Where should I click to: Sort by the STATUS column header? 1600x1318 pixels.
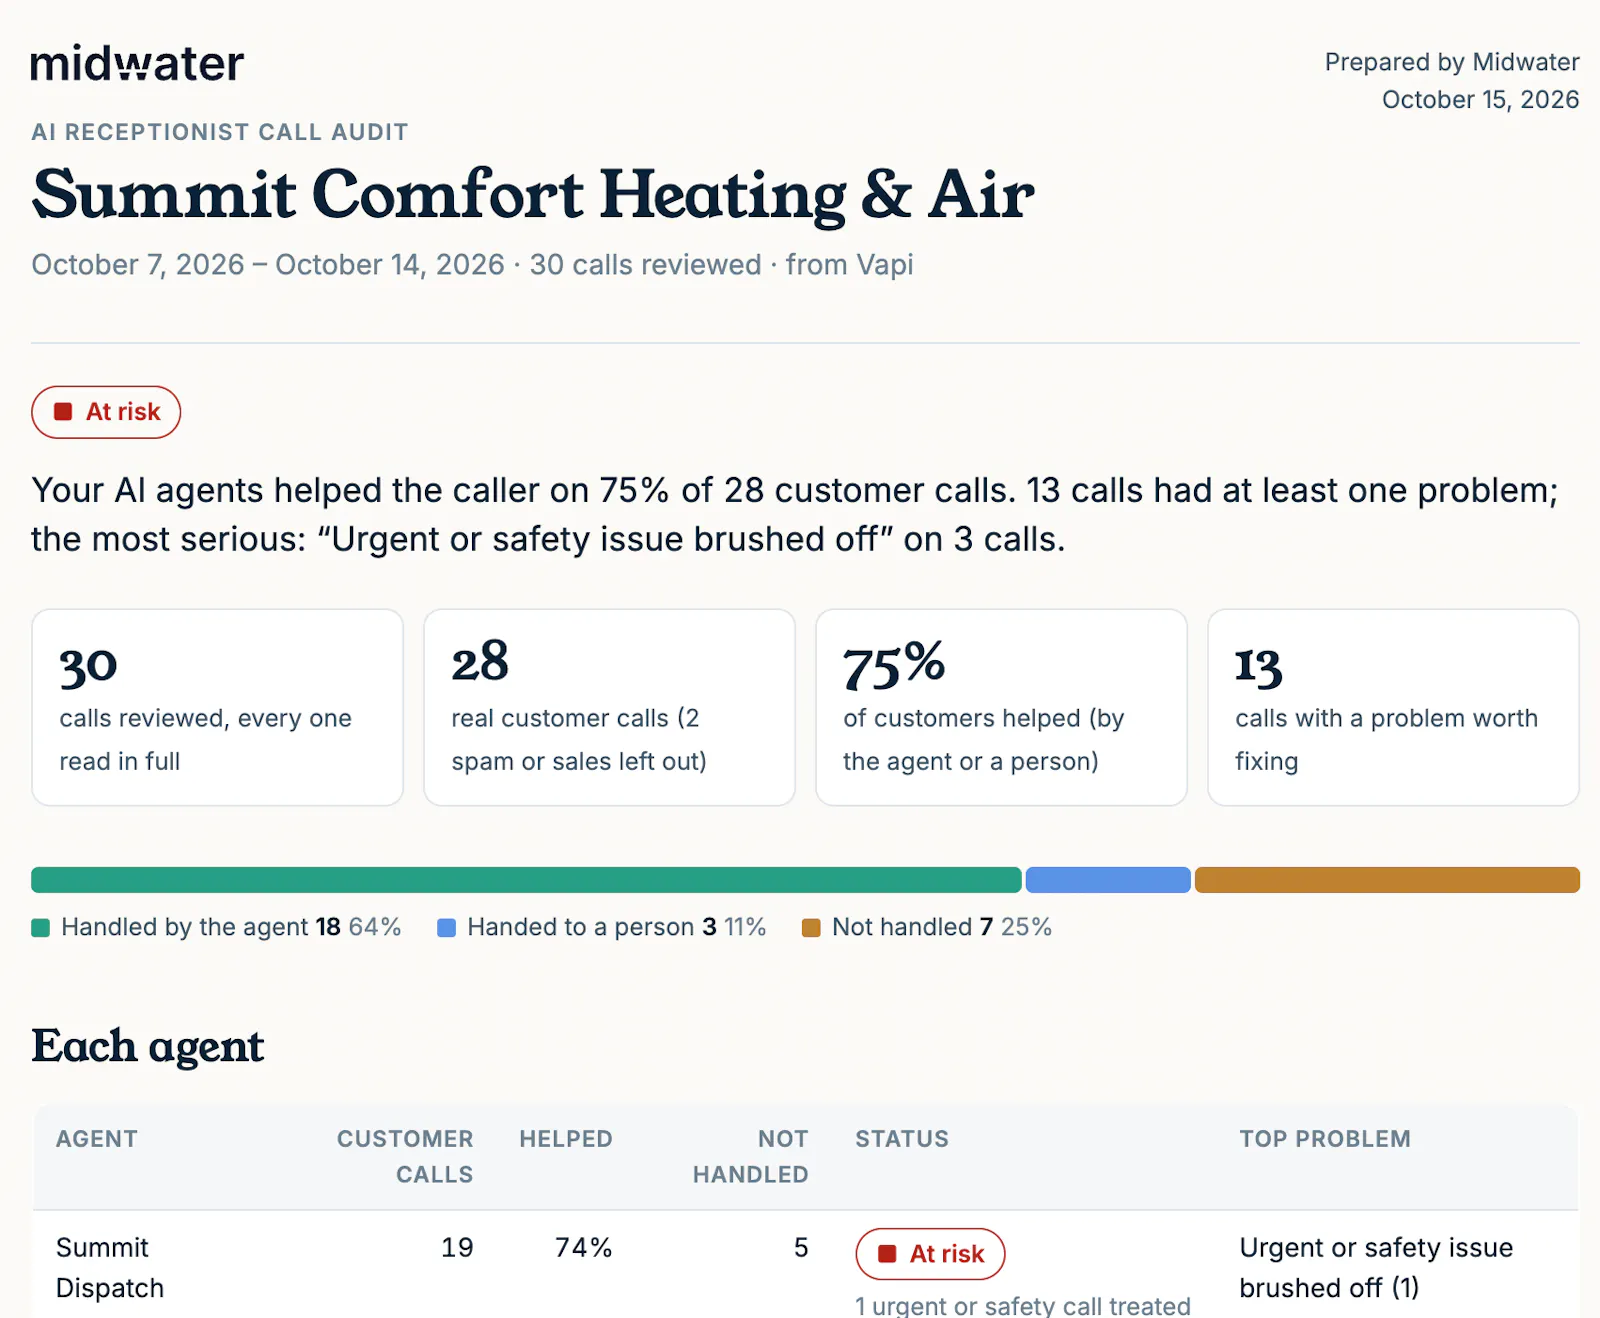(902, 1139)
